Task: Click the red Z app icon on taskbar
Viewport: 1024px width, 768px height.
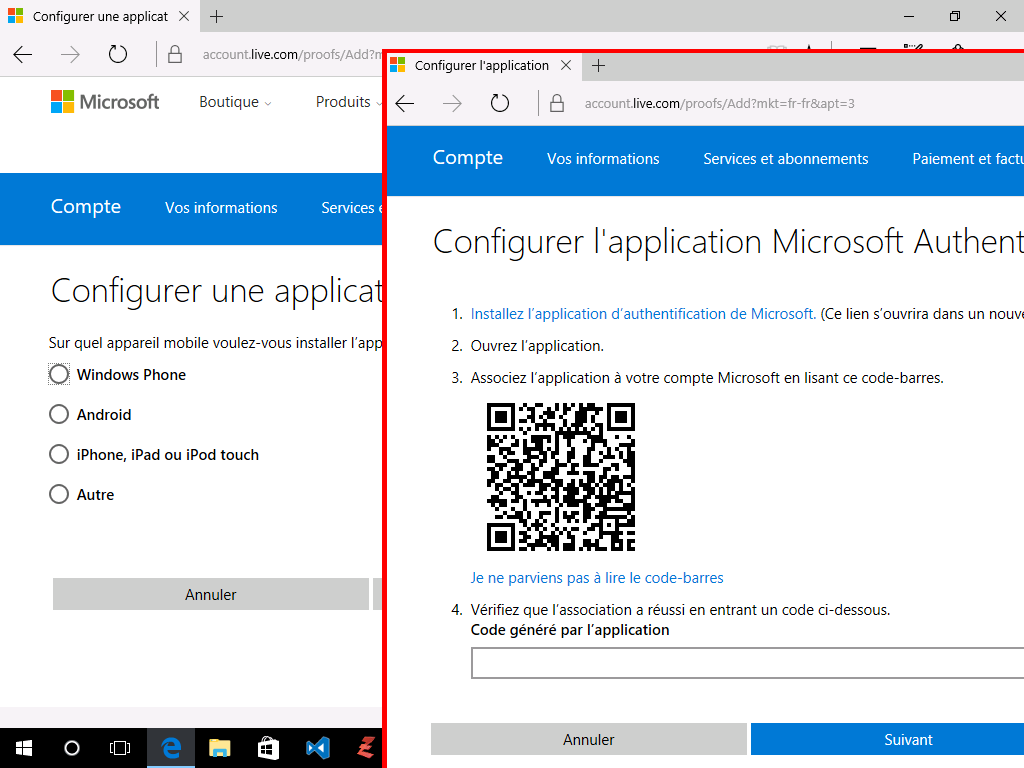Action: coord(366,748)
